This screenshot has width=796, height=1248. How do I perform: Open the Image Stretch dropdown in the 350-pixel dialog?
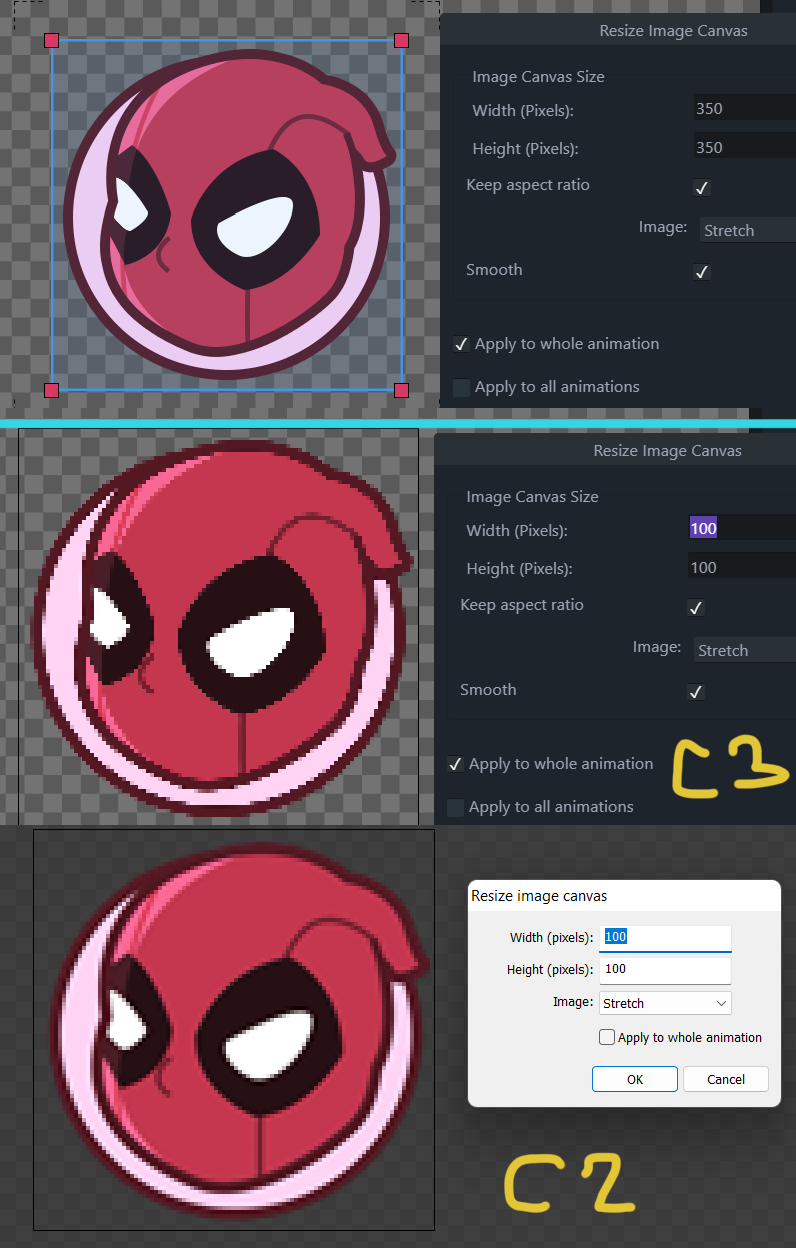[747, 230]
